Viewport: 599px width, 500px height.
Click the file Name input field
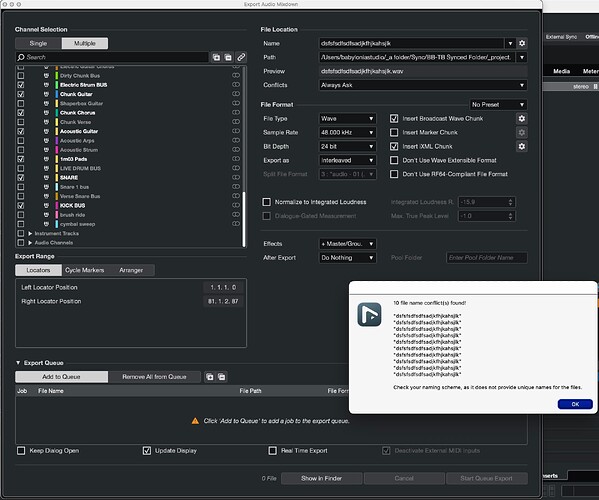point(411,43)
